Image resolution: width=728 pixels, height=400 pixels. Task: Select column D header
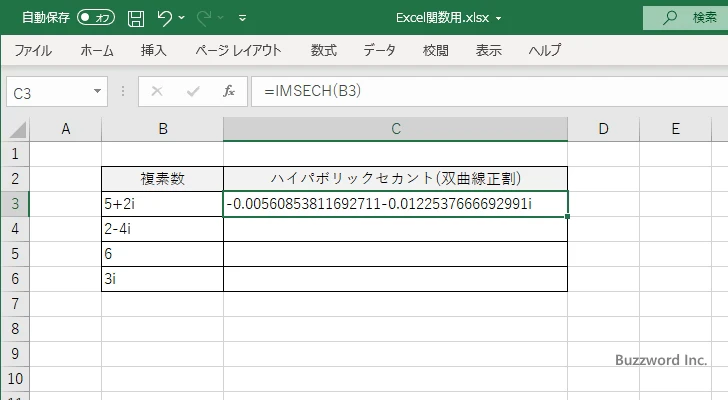pyautogui.click(x=603, y=129)
